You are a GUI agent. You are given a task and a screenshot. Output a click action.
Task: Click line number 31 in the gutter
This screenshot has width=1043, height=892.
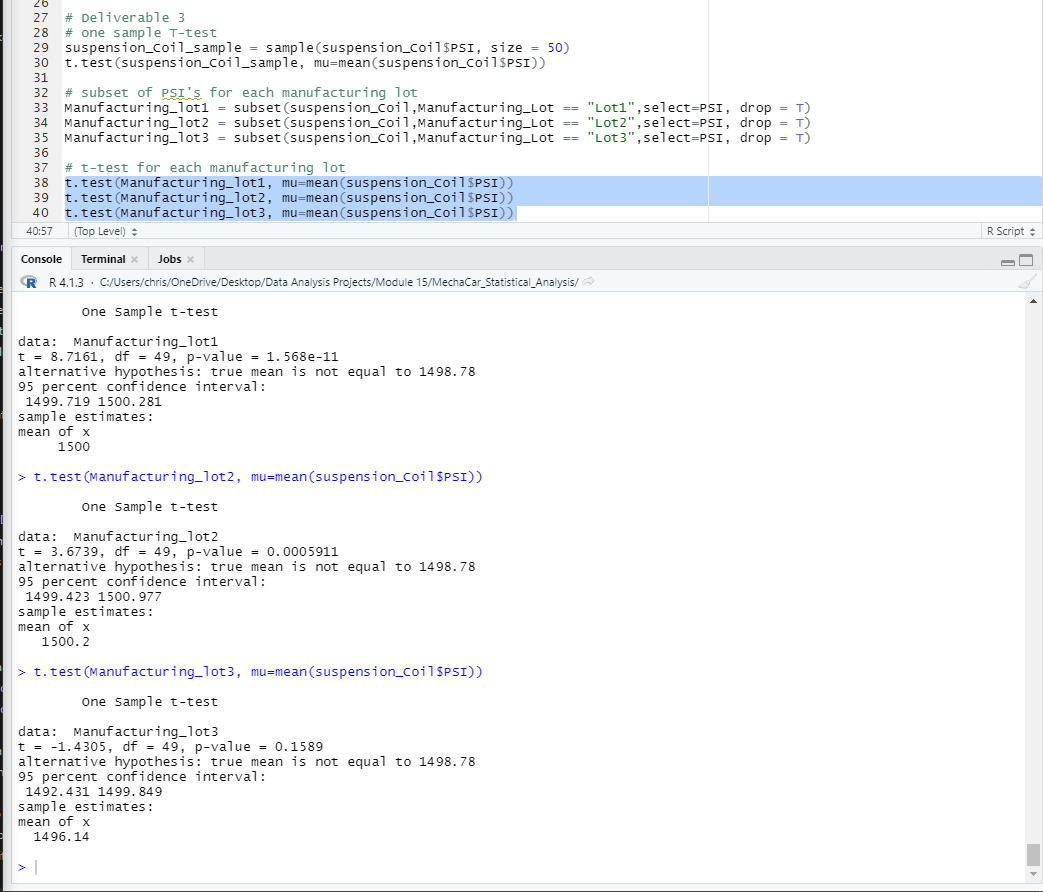41,78
